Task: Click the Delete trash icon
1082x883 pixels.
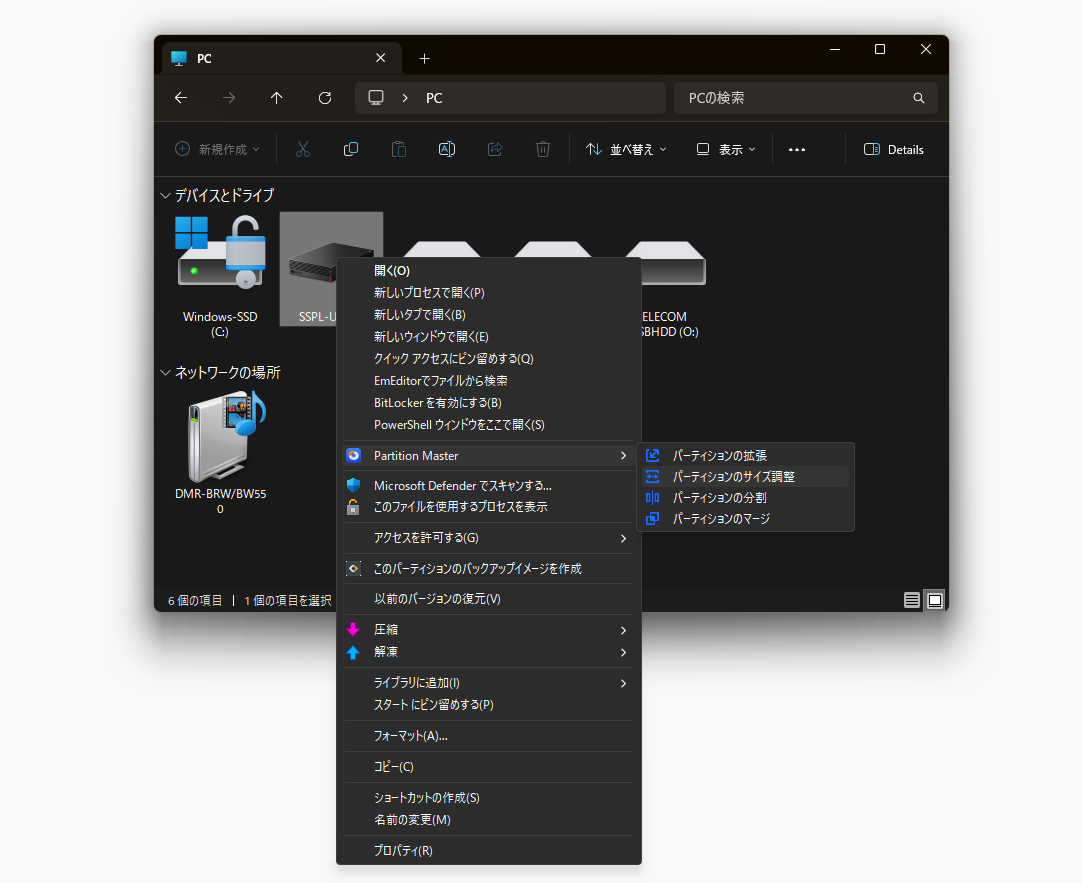Action: click(543, 149)
